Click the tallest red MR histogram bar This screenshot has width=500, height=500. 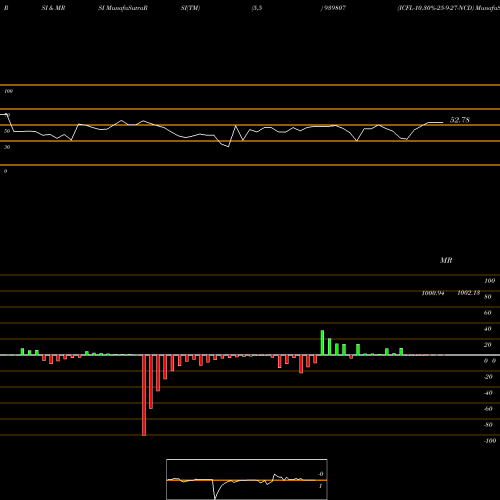(x=144, y=395)
